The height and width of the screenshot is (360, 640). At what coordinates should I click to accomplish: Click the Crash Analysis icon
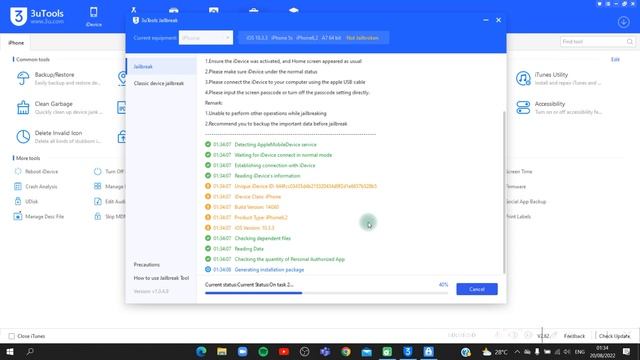[x=18, y=187]
